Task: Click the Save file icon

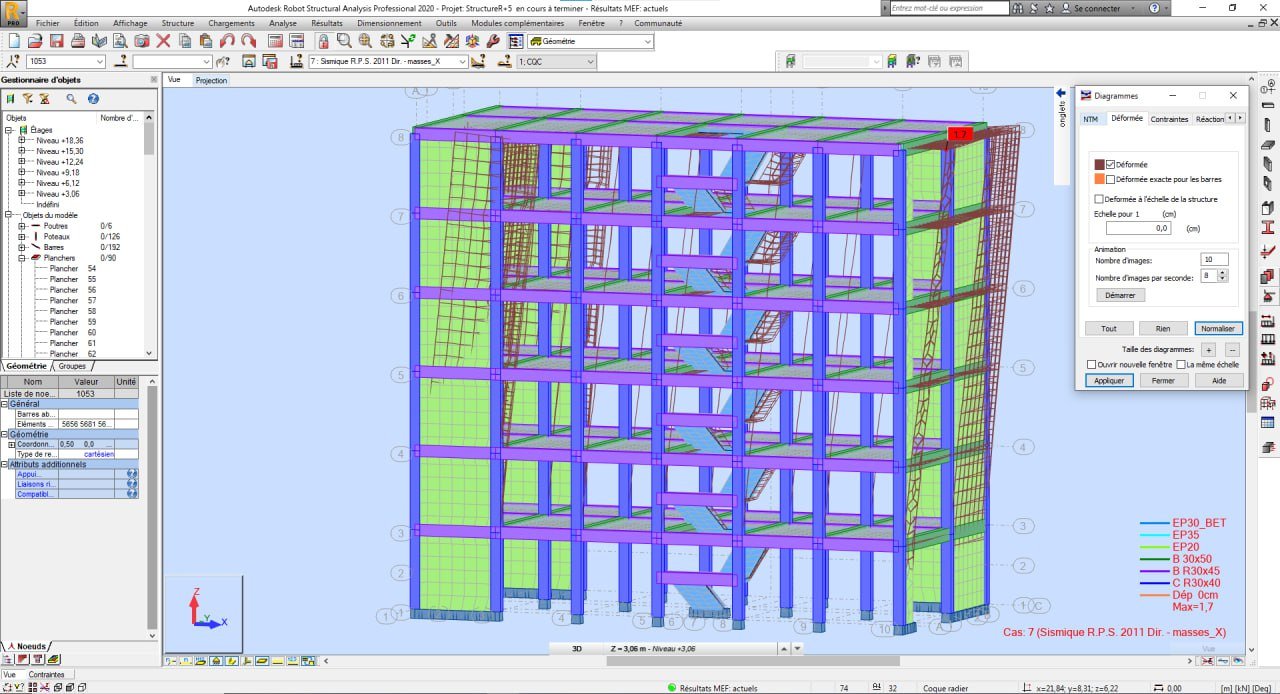Action: pos(56,41)
